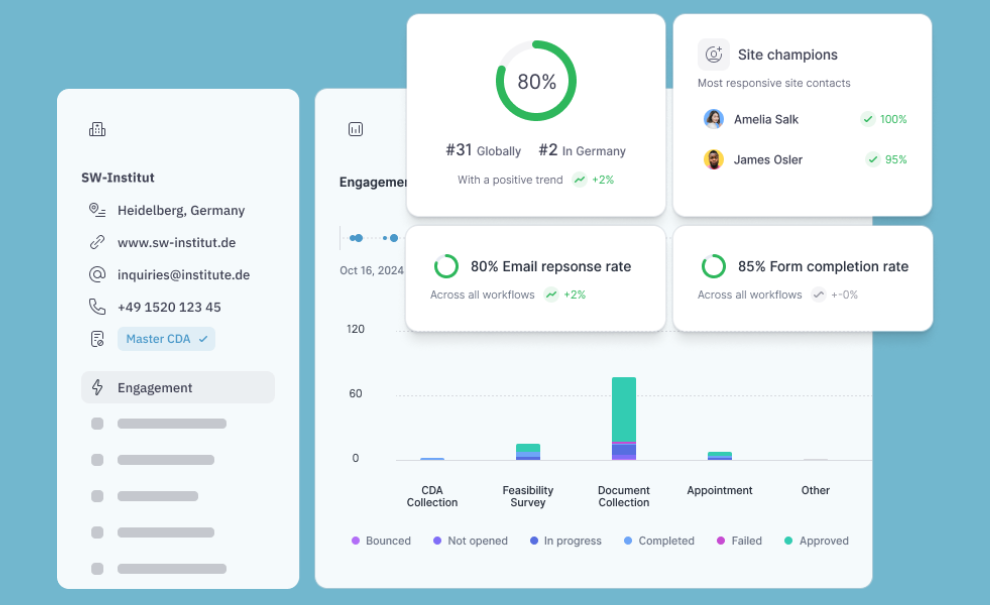
Task: Click the Document Collection stacked bar
Action: point(624,418)
